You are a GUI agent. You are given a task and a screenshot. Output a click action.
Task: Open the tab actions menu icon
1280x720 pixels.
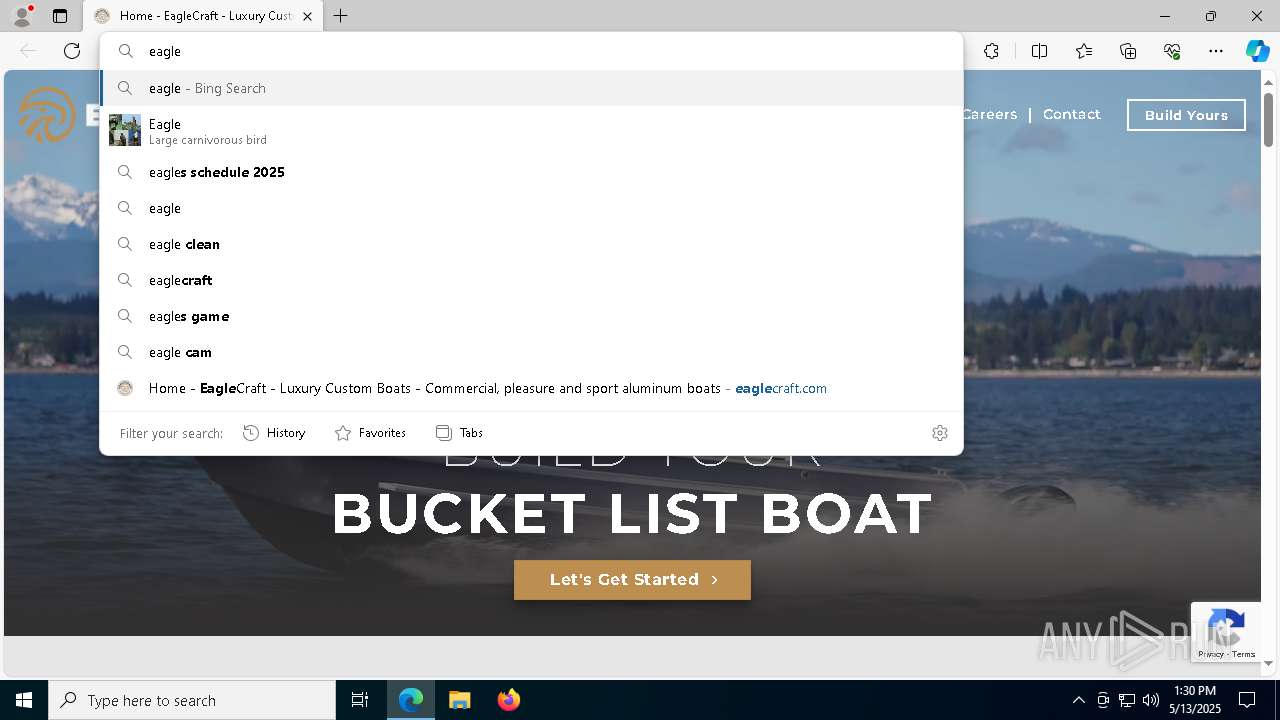click(60, 16)
